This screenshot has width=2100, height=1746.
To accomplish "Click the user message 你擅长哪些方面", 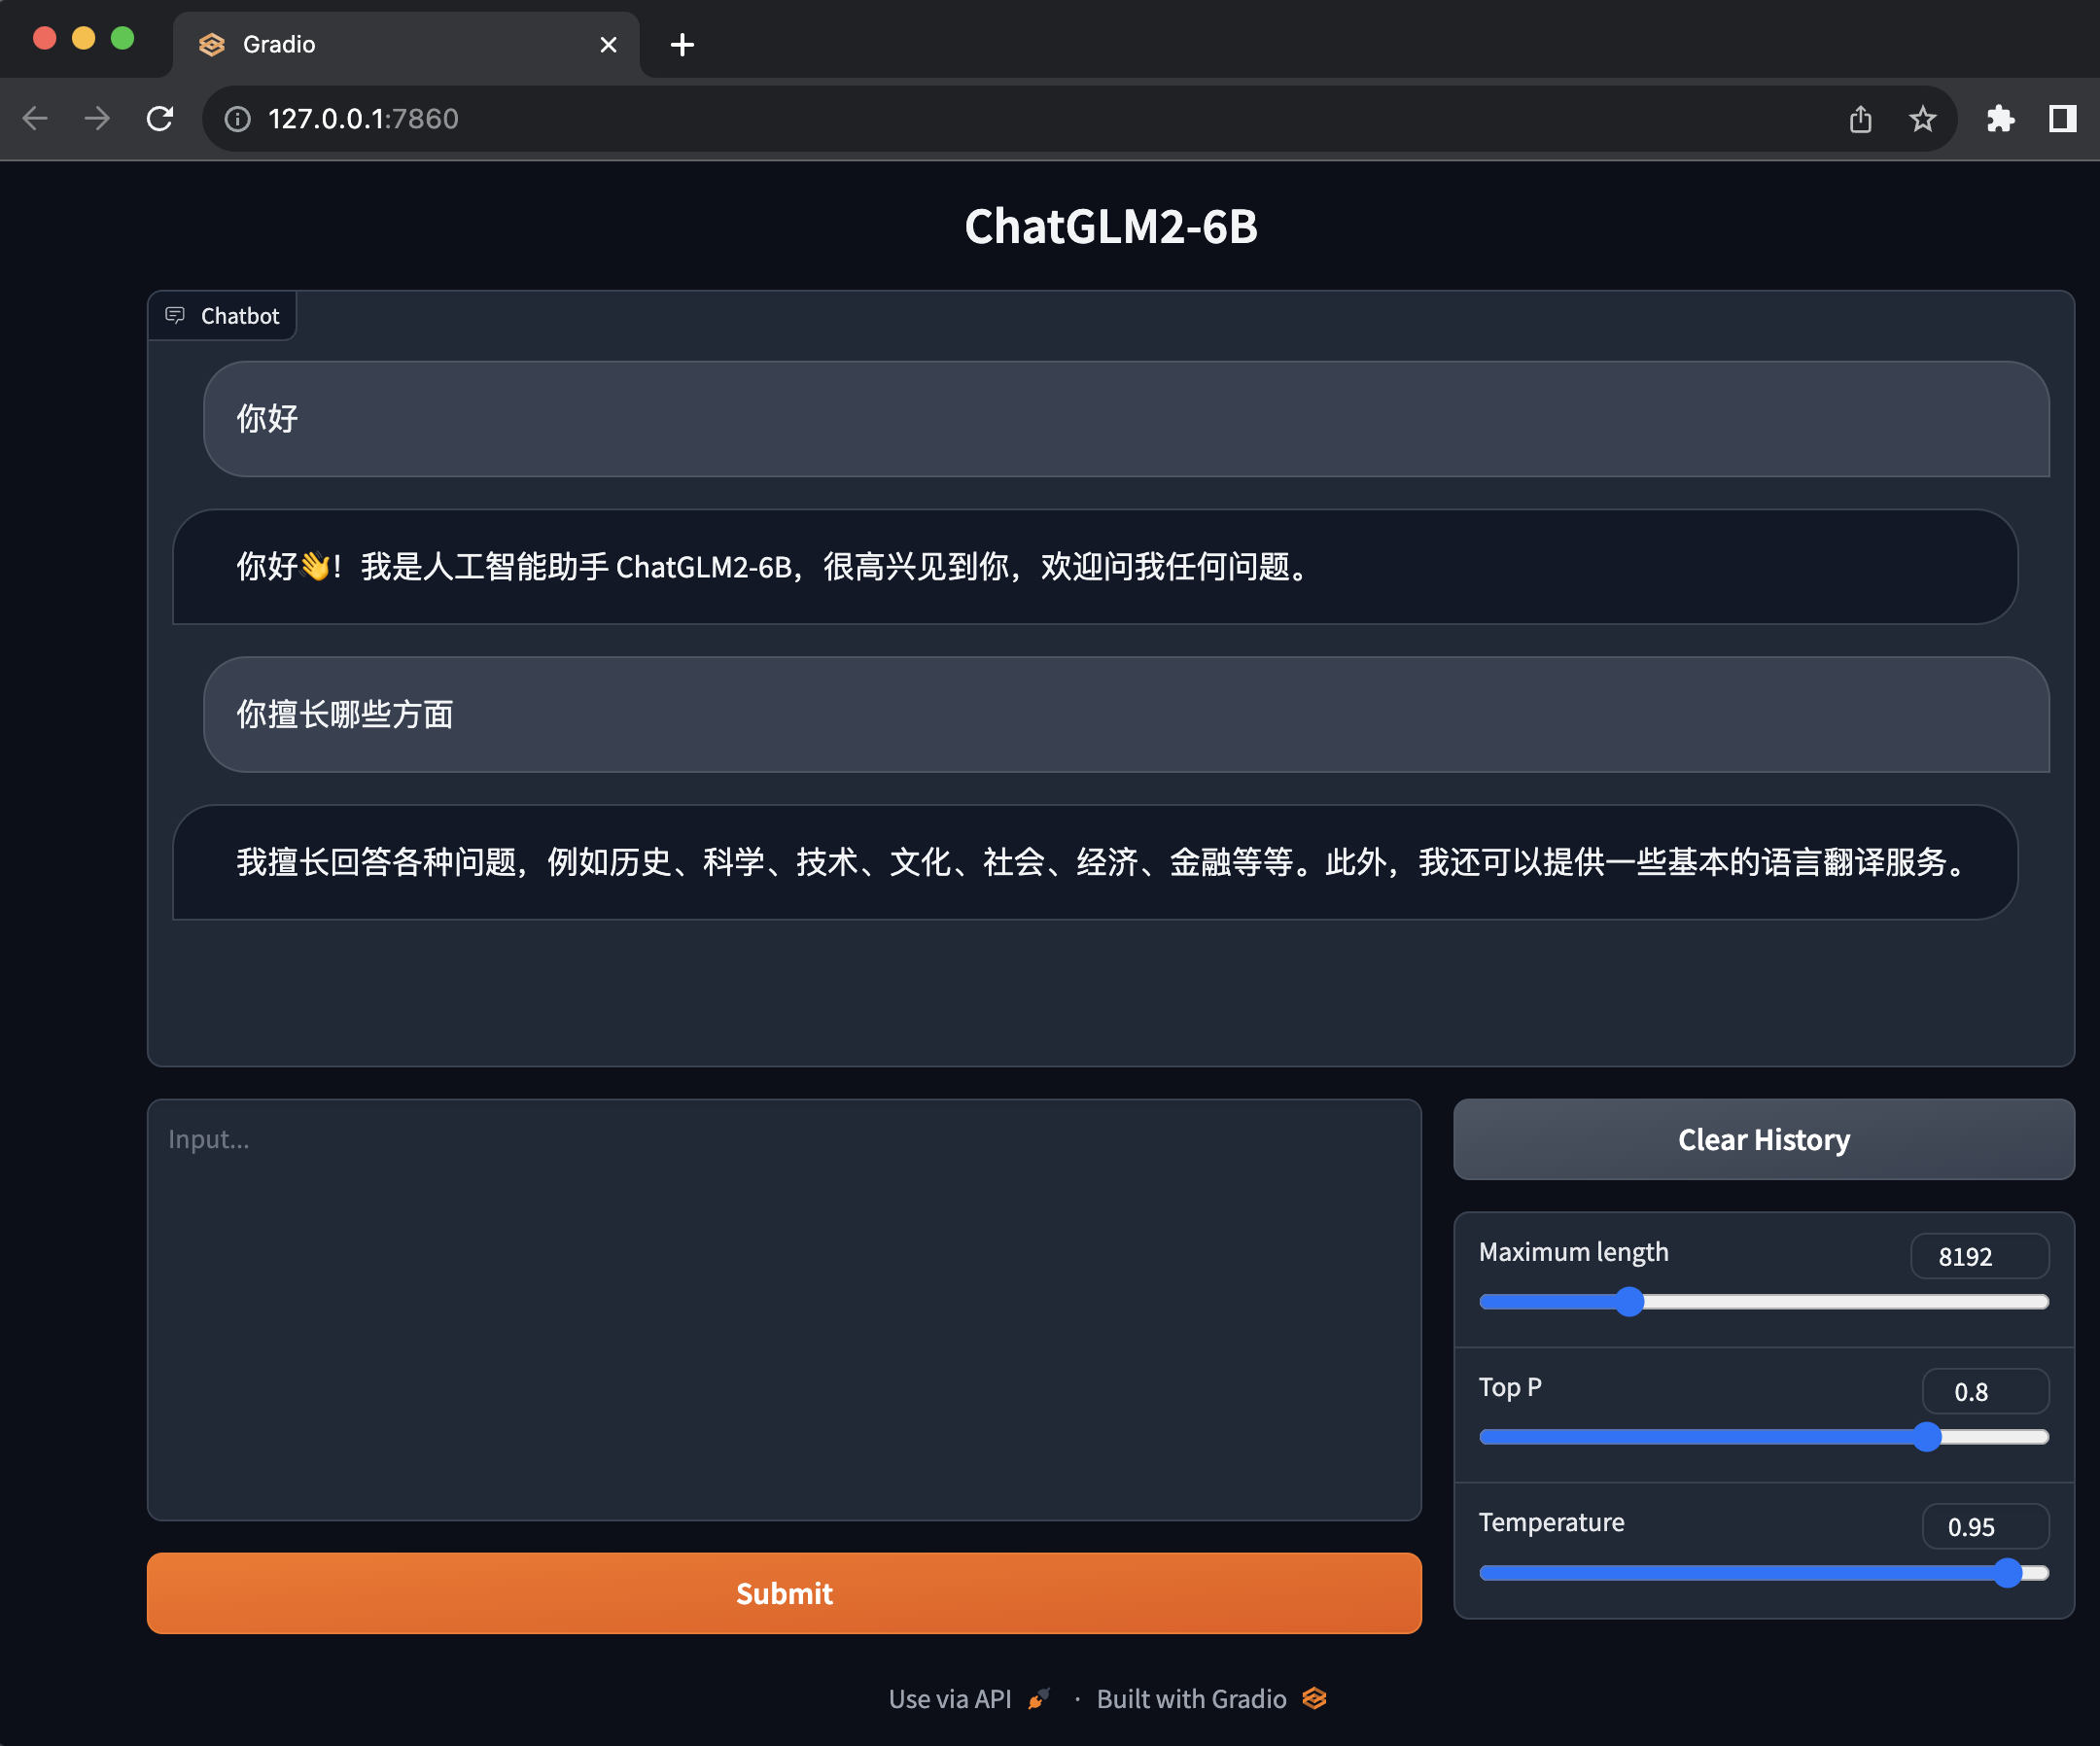I will [x=1126, y=714].
